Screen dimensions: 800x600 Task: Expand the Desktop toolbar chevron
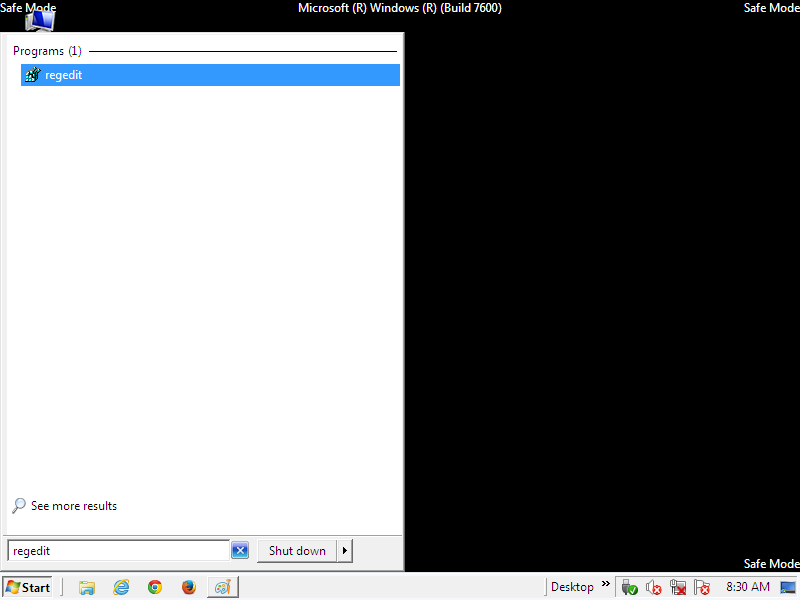[605, 586]
